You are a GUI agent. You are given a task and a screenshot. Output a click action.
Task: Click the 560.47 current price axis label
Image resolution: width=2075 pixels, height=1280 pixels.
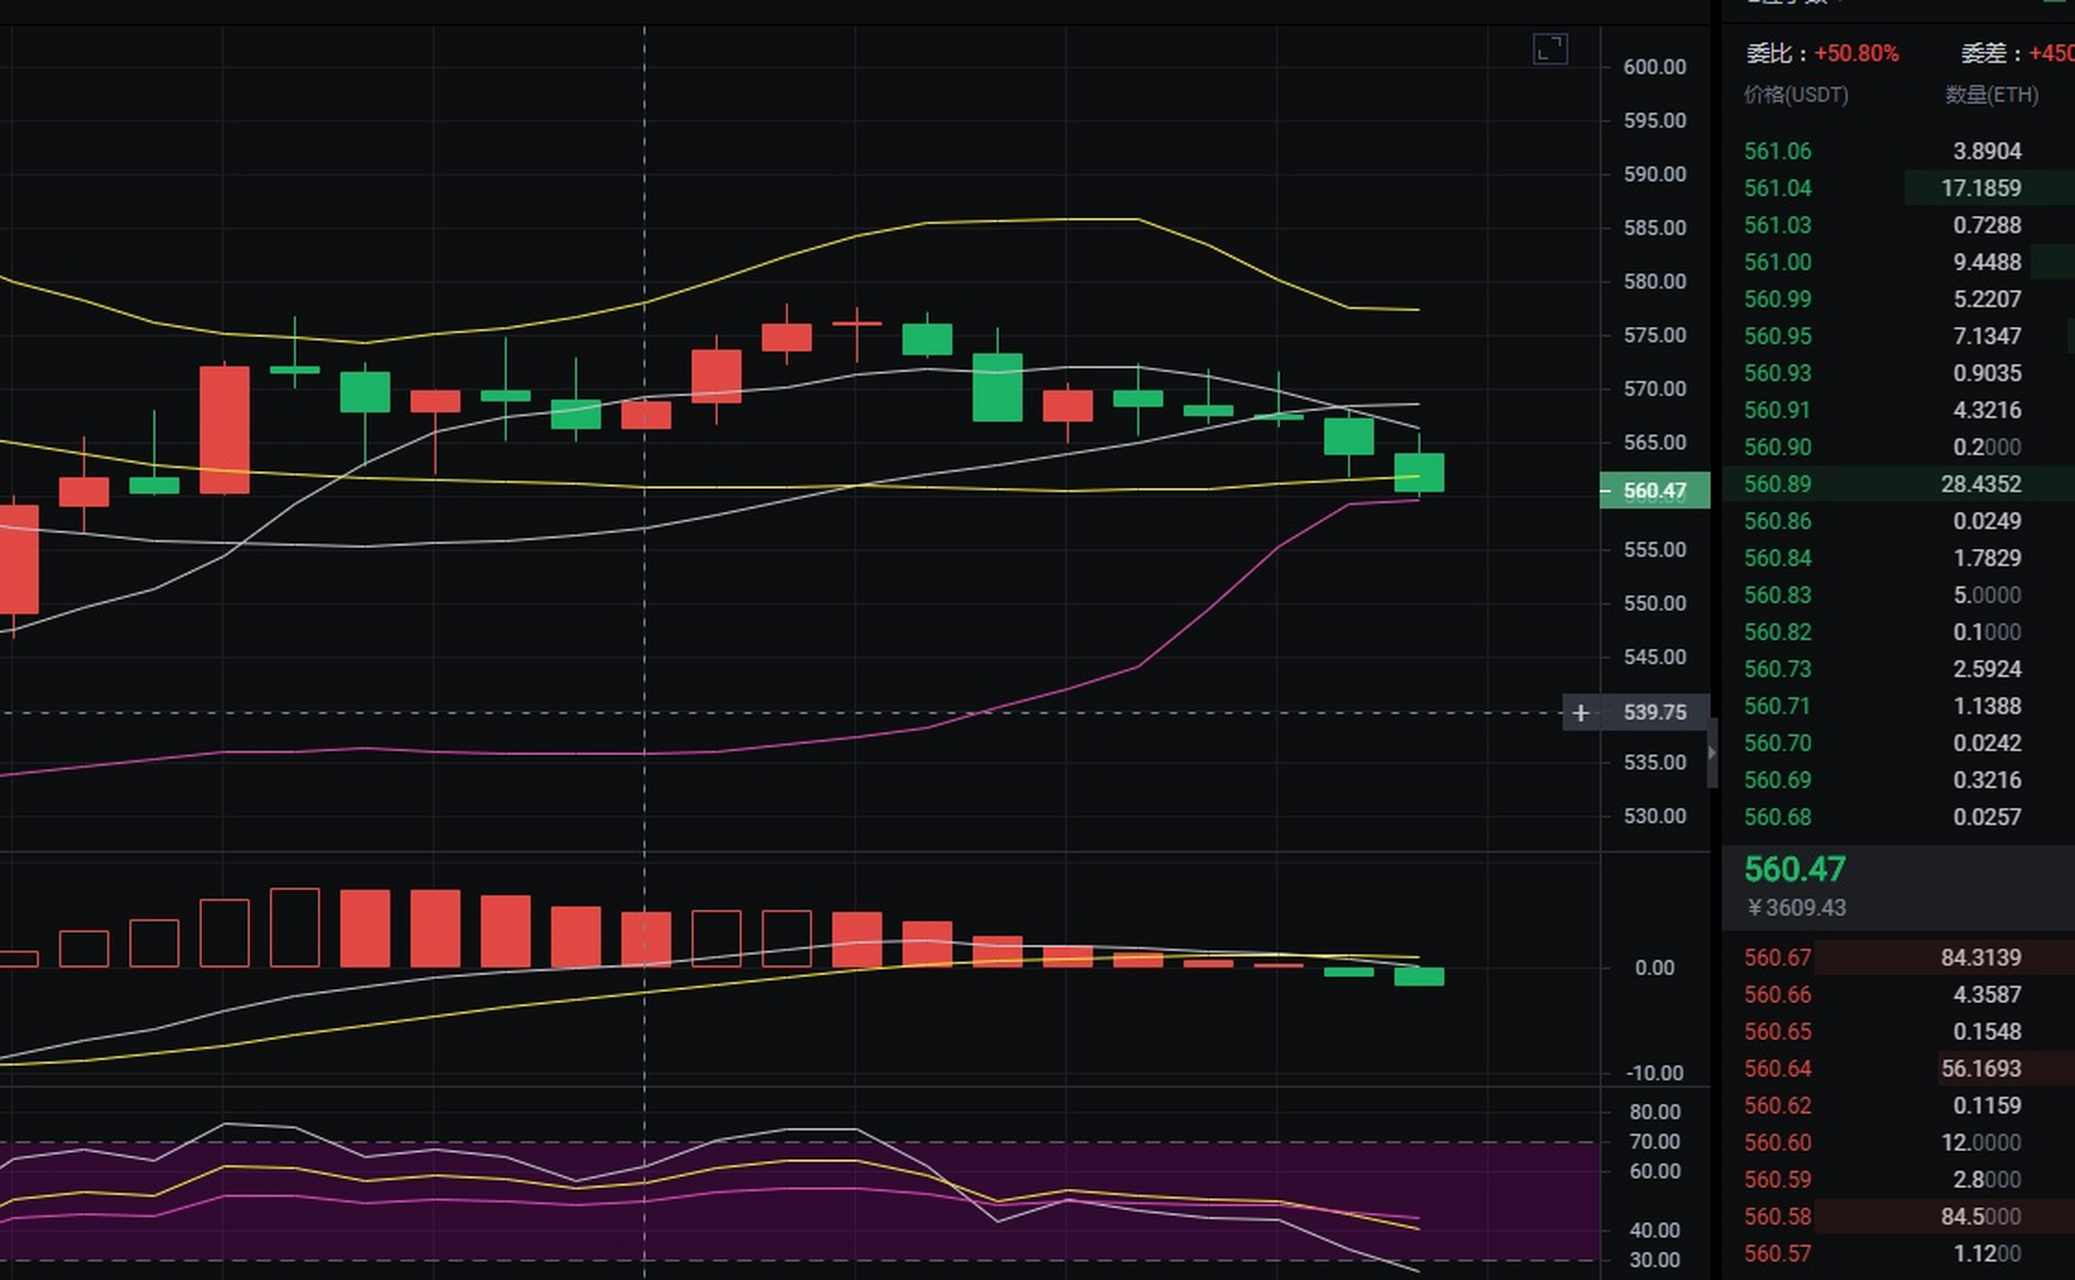coord(1655,491)
